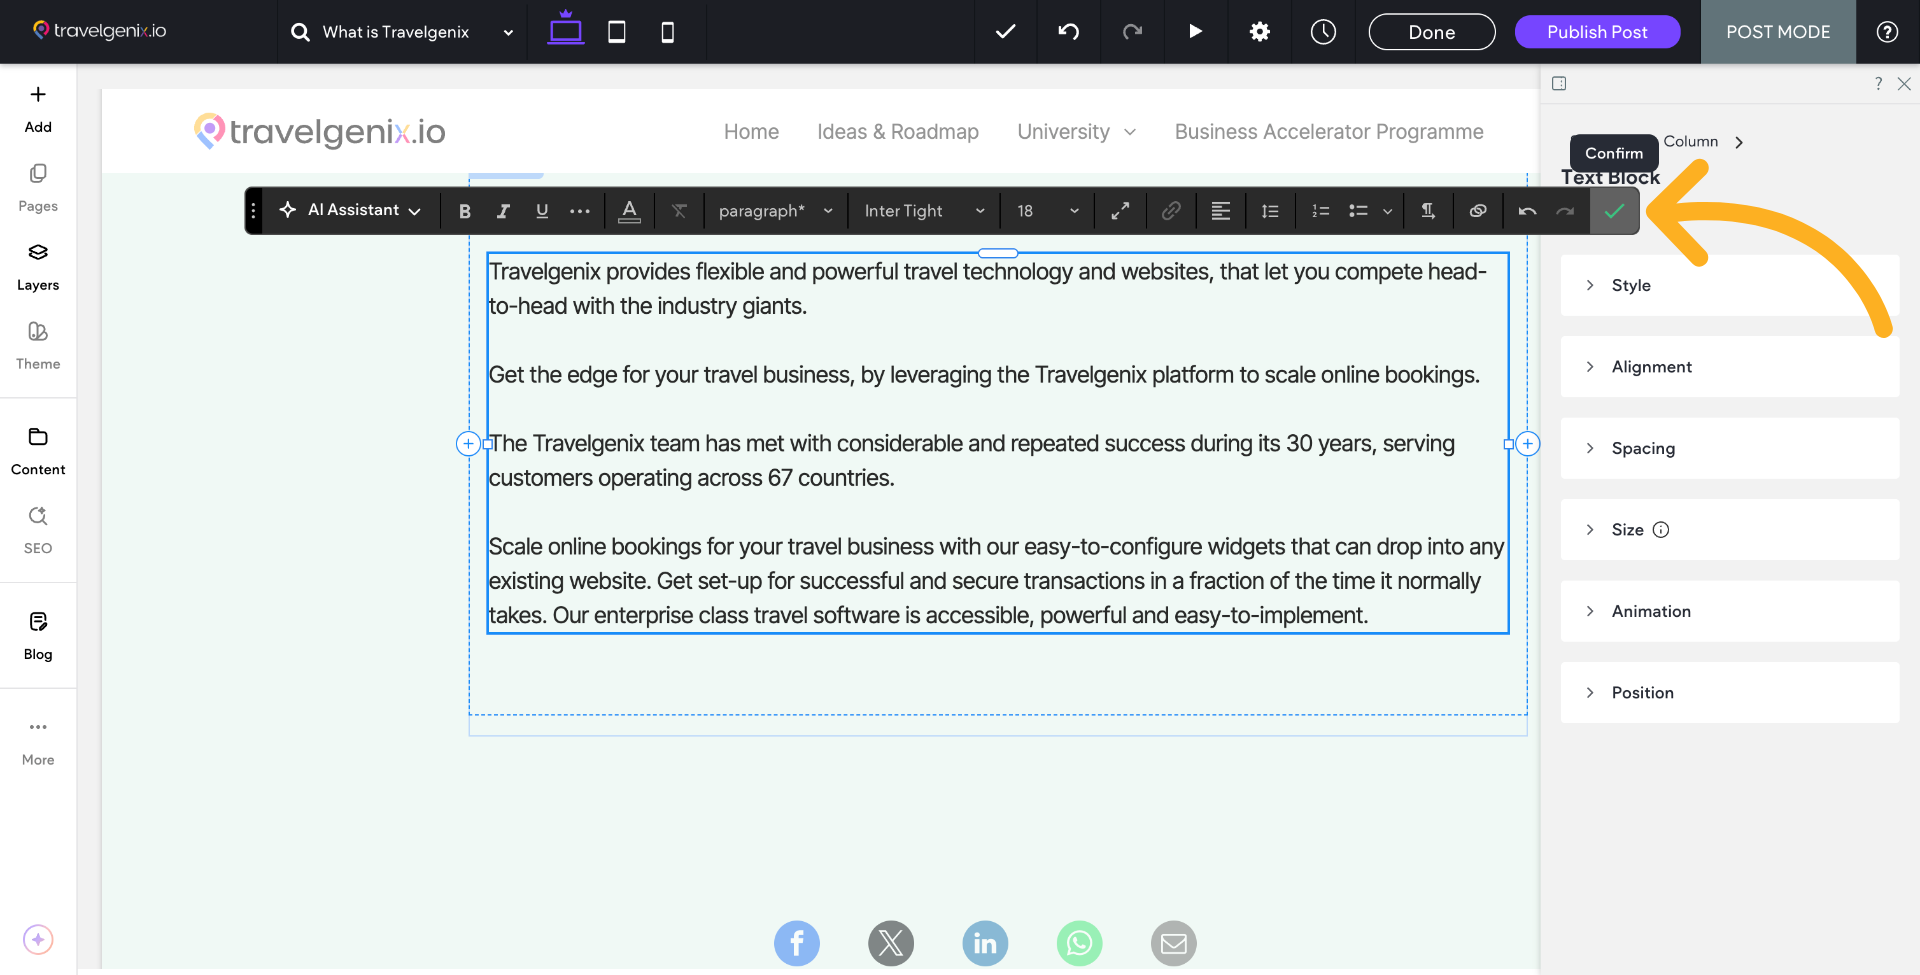1920x975 pixels.
Task: Undo the last text edit
Action: pos(1527,210)
